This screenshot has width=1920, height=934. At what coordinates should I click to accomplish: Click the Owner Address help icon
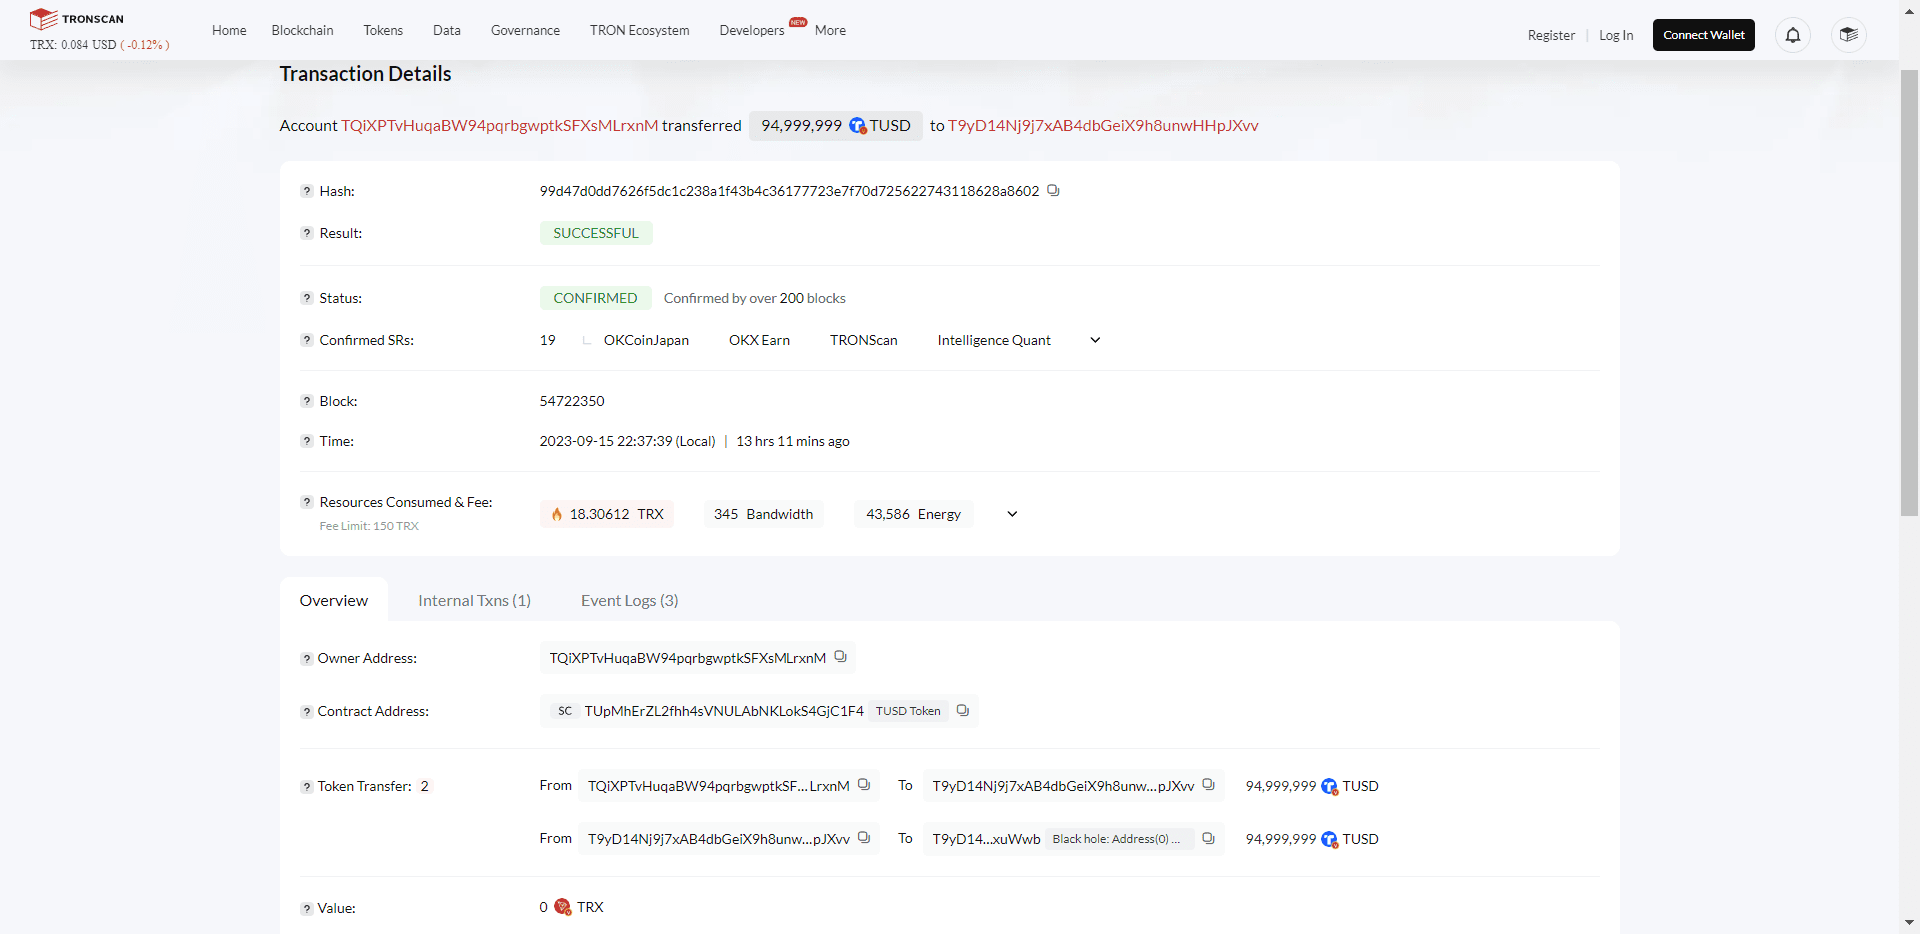(307, 659)
